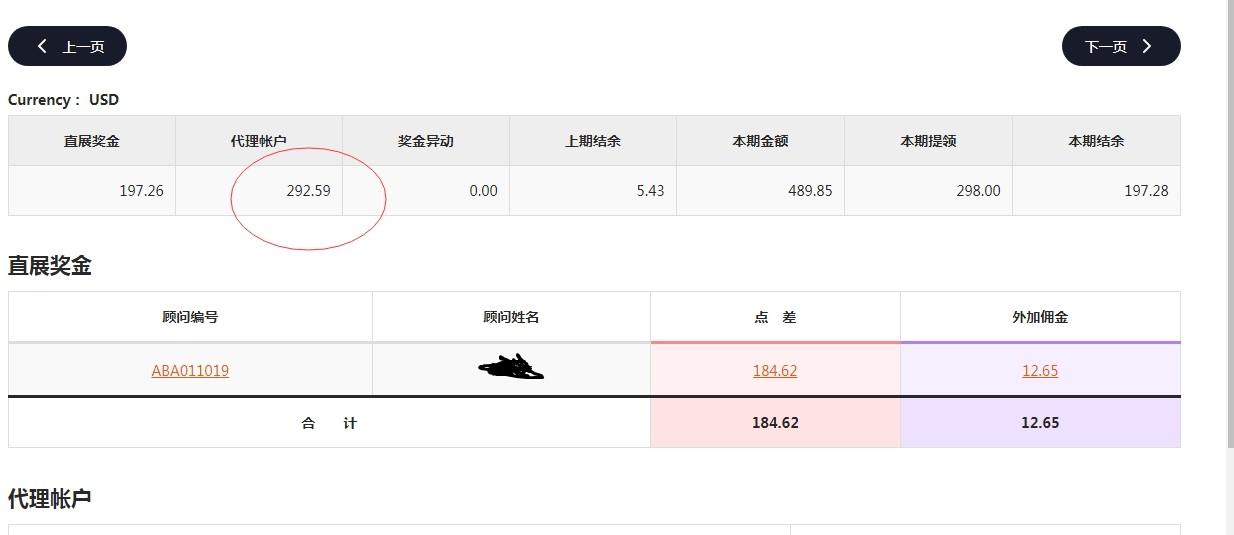This screenshot has height=535, width=1234.
Task: Click the 奖金异动 column header
Action: [426, 141]
